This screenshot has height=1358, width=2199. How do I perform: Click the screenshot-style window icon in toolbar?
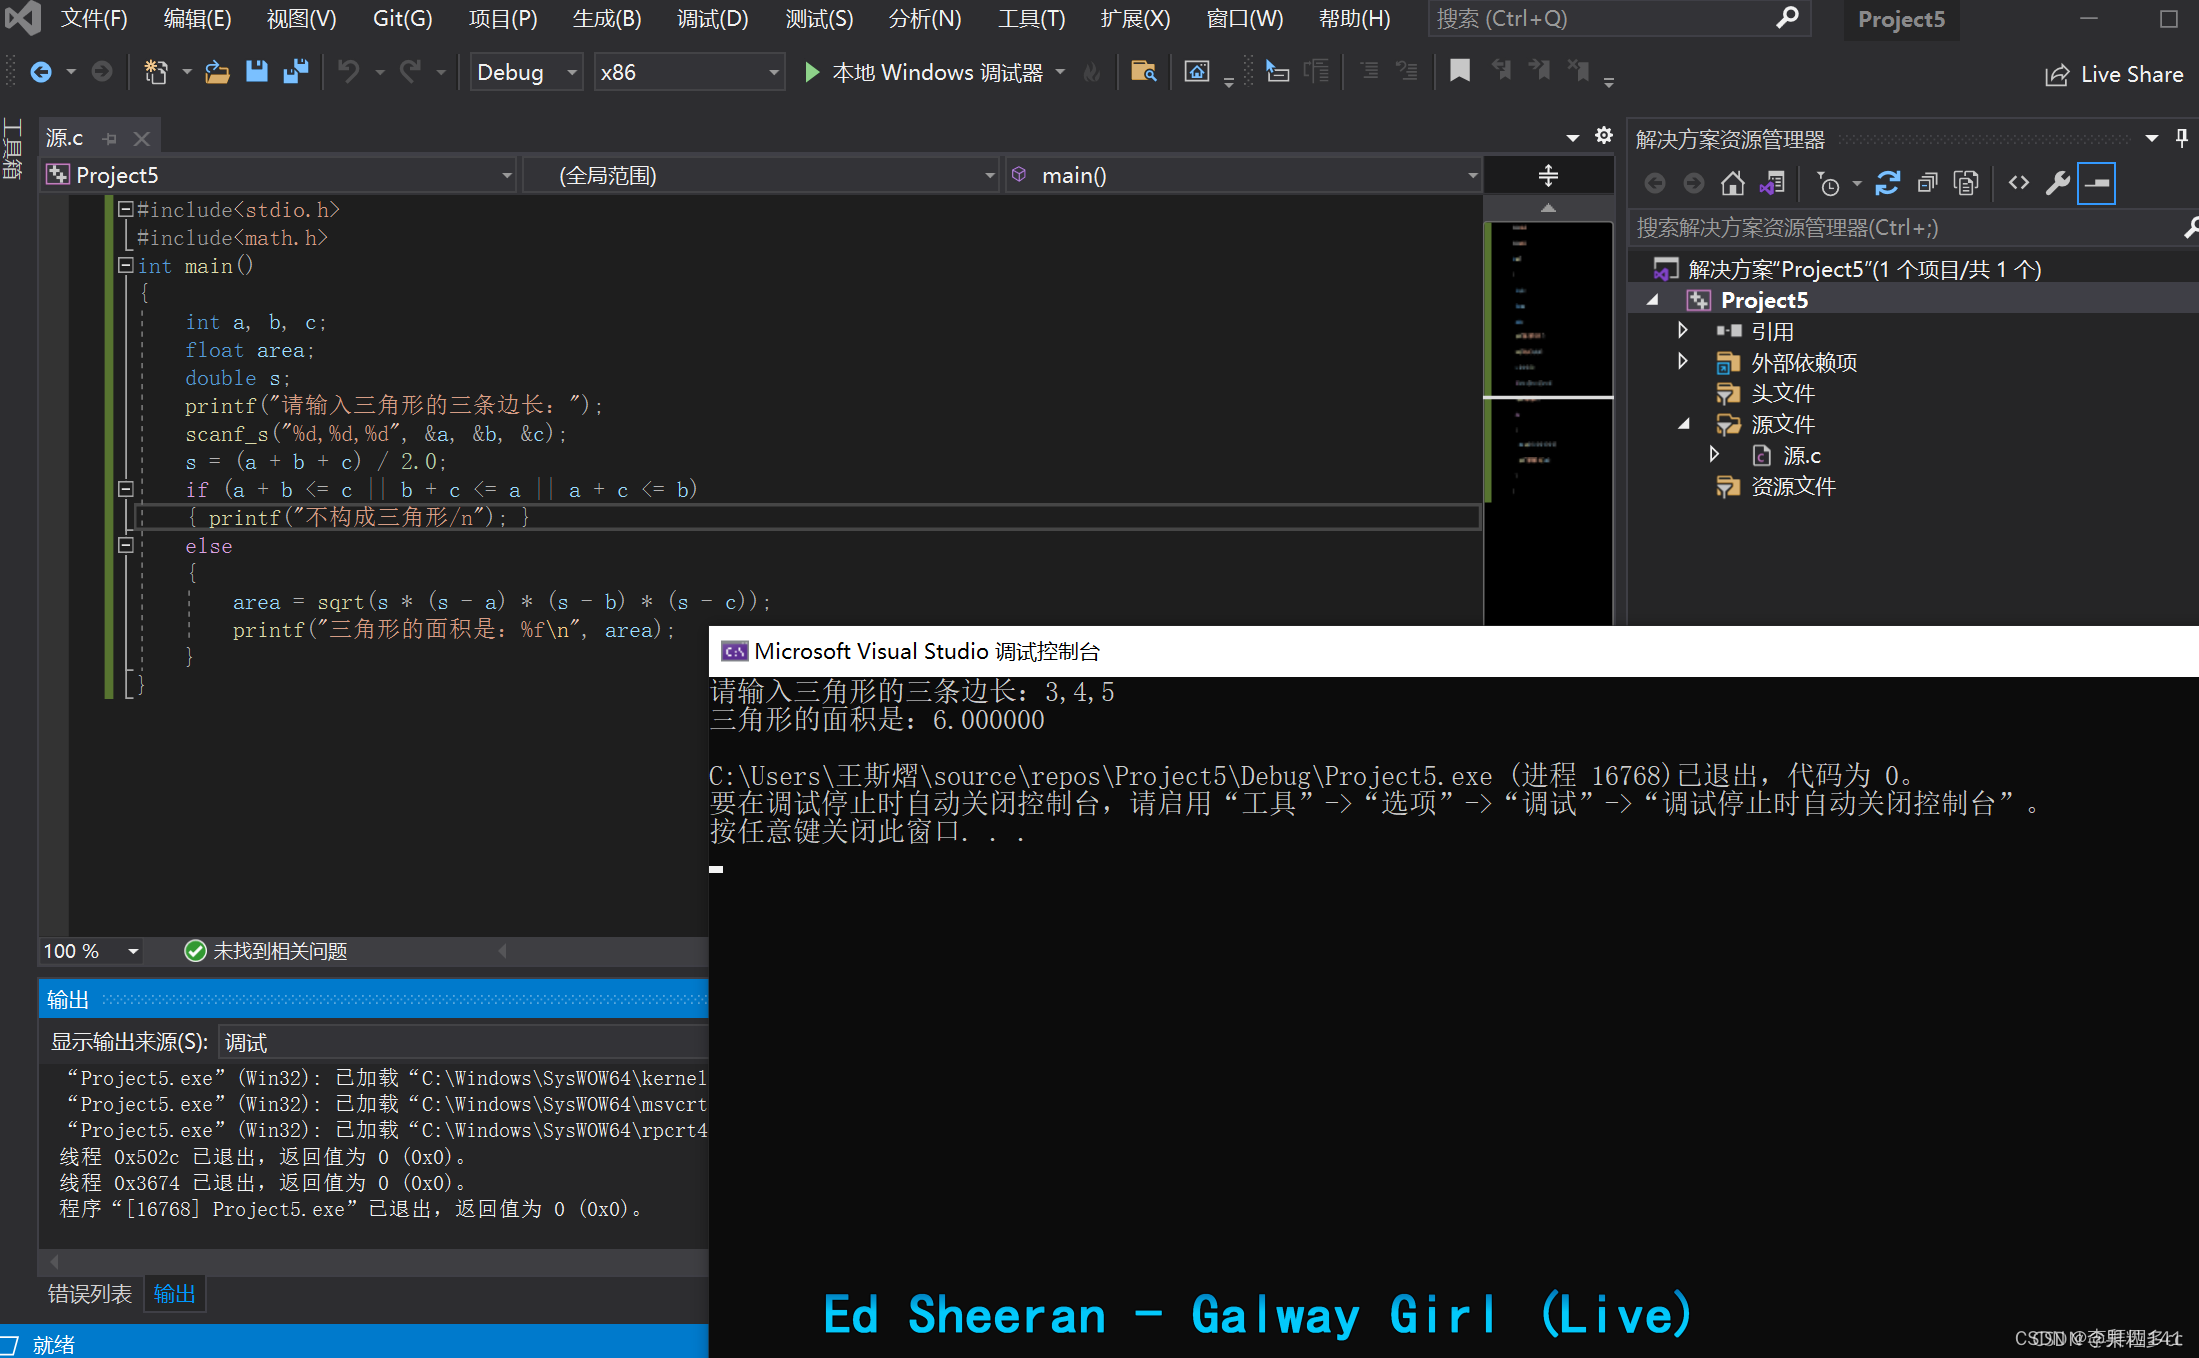[1197, 72]
